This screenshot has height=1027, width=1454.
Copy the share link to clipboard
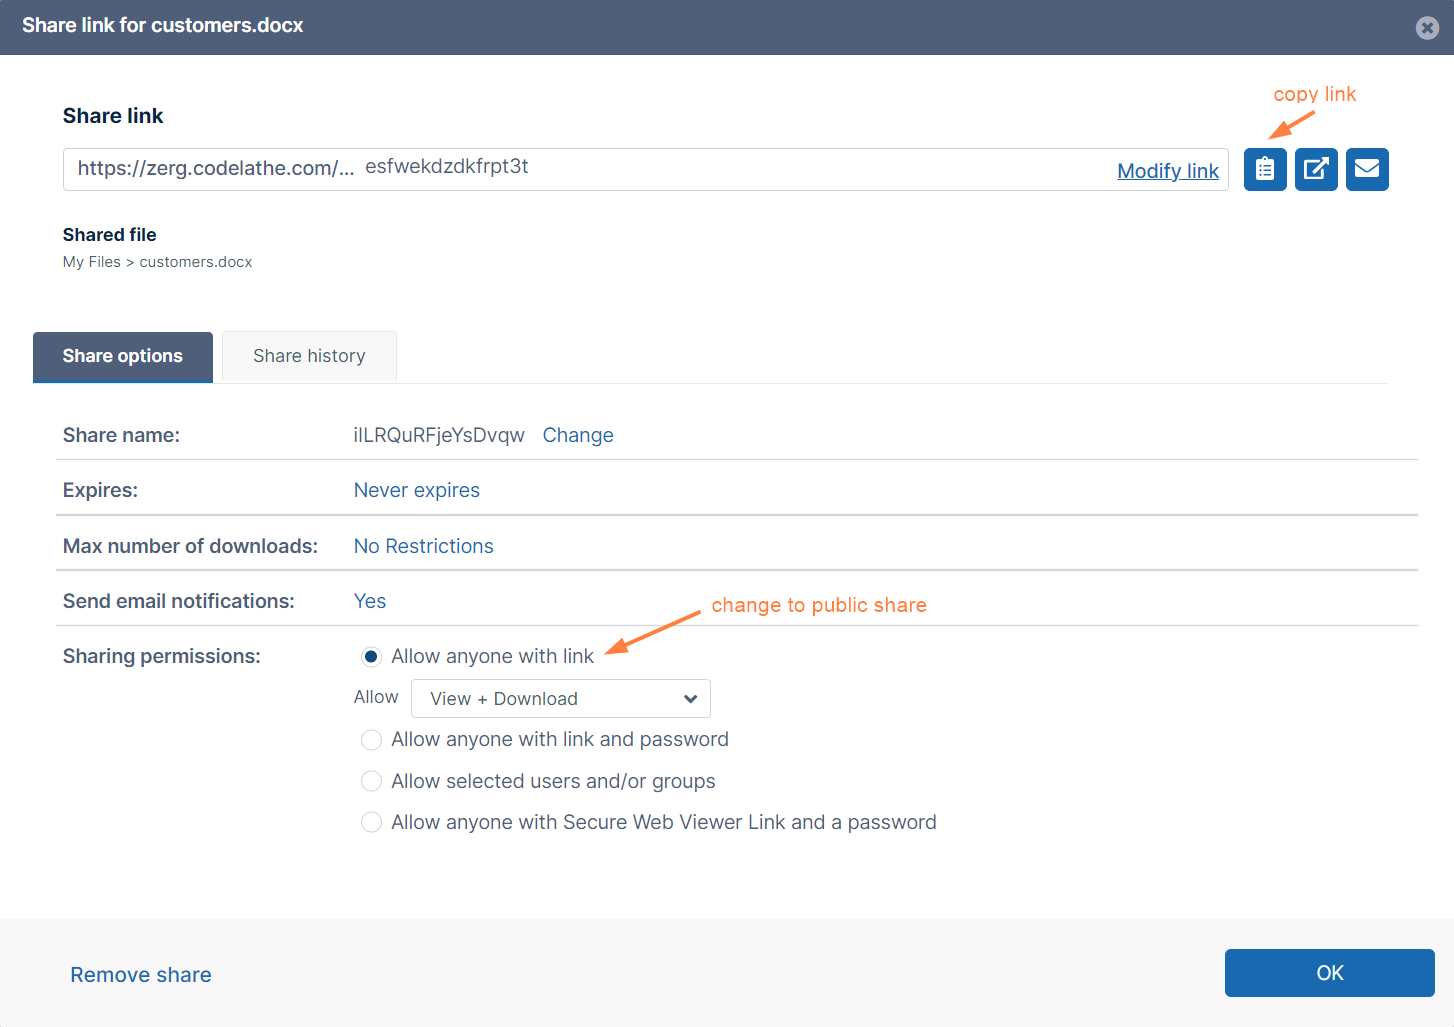[x=1265, y=169]
